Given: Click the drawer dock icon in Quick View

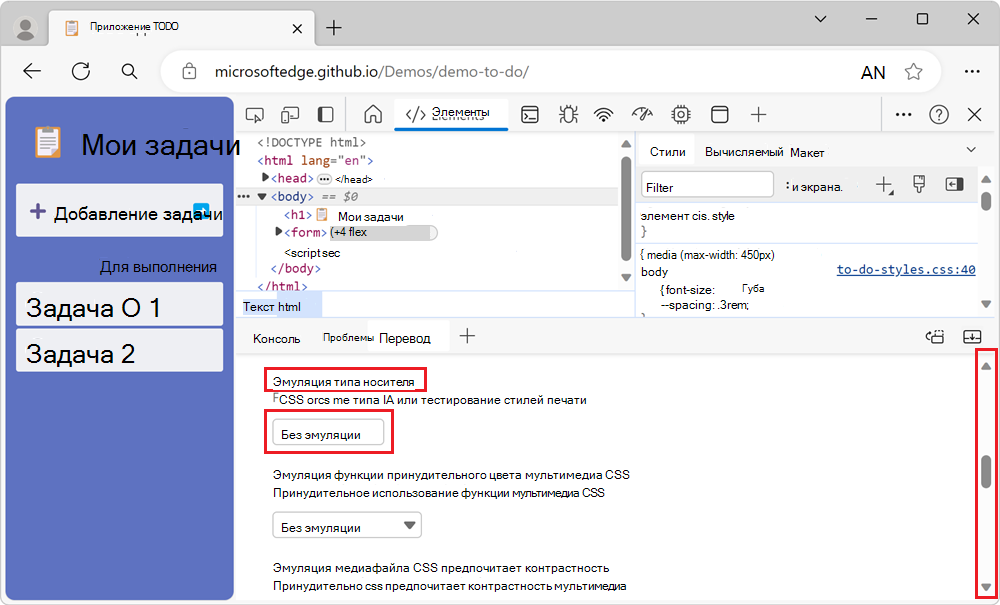Looking at the screenshot, I should click(935, 337).
